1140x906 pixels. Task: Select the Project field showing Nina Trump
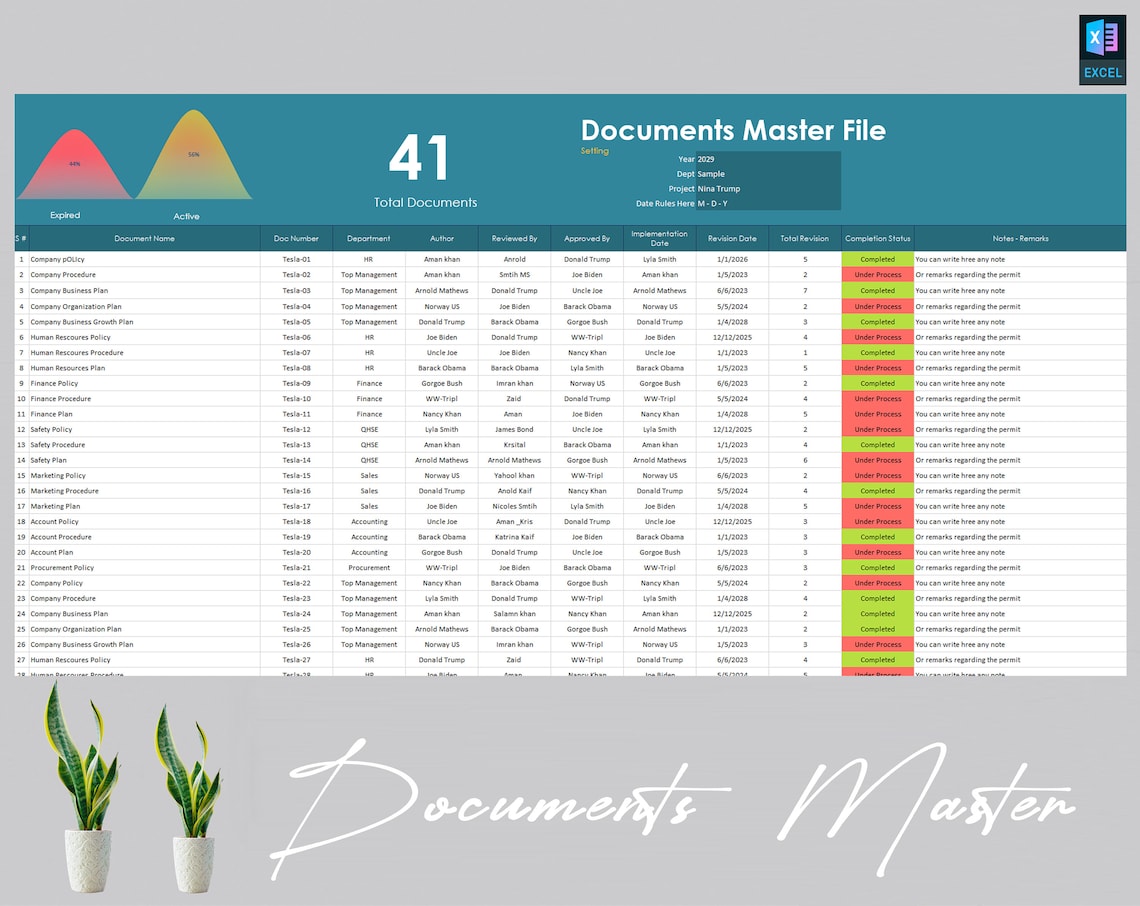768,188
